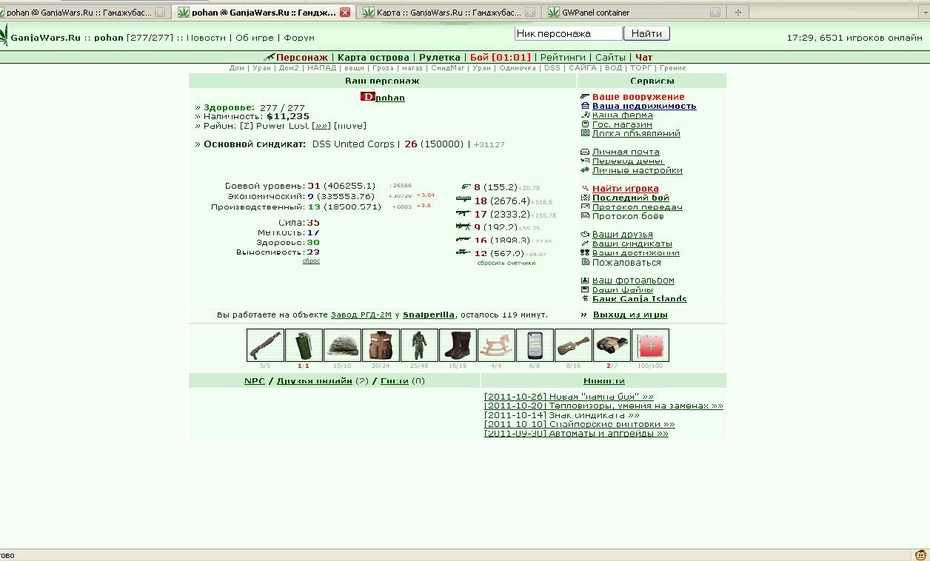Open a new browser tab
Image resolution: width=930 pixels, height=561 pixels.
tap(738, 12)
